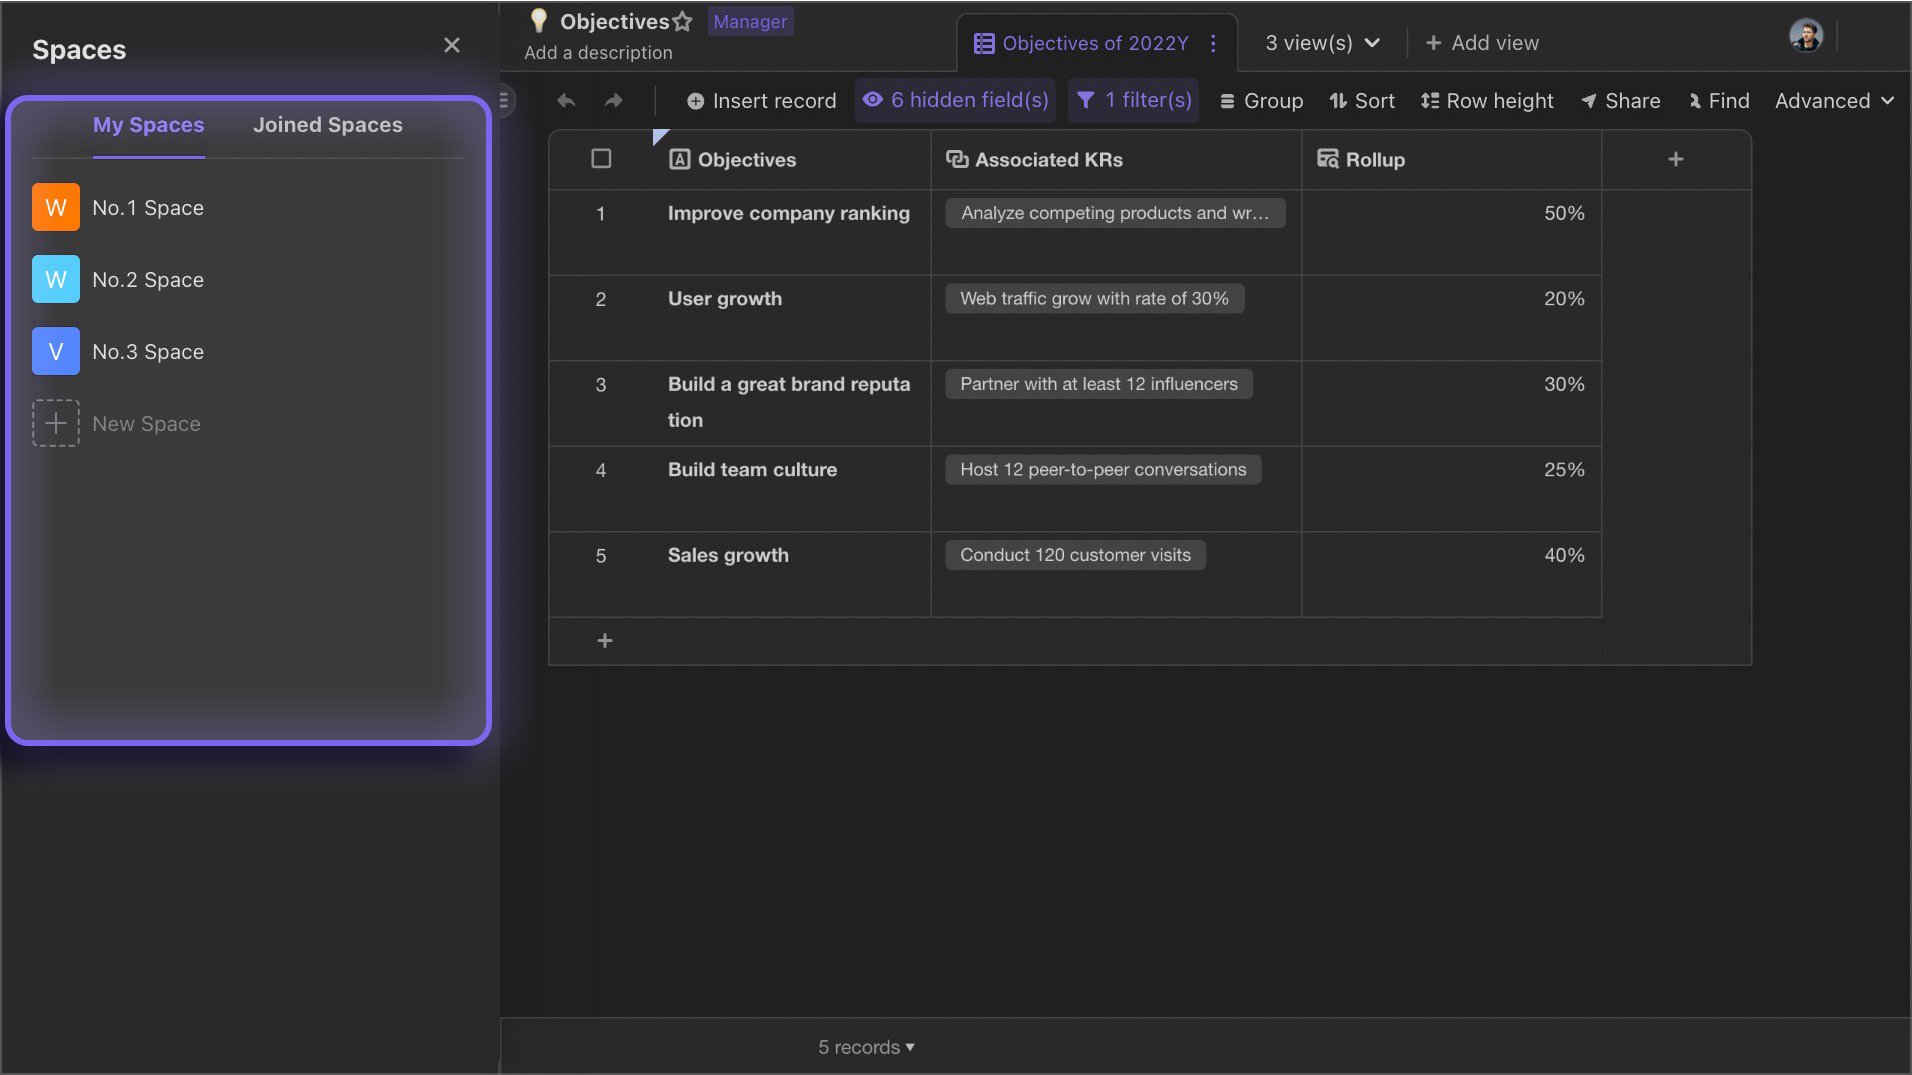Viewport: 1912px width, 1075px height.
Task: Click the Associated KRs link field icon
Action: click(957, 159)
